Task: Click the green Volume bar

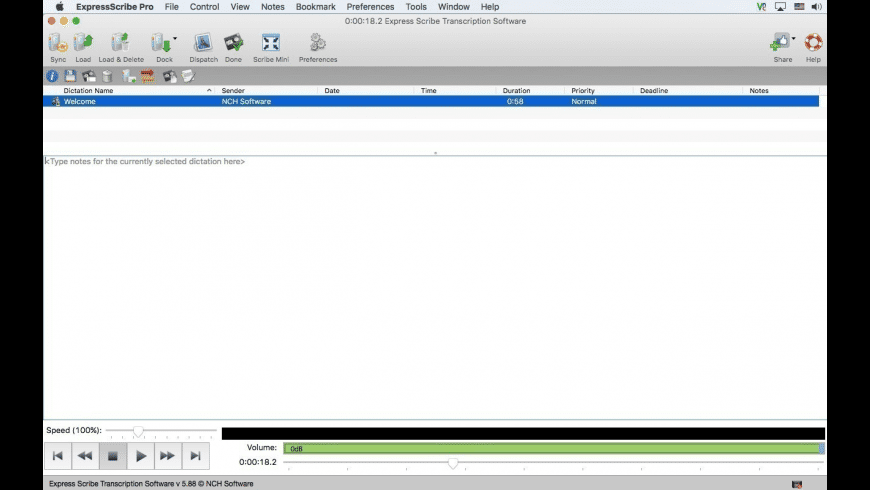Action: (x=554, y=448)
